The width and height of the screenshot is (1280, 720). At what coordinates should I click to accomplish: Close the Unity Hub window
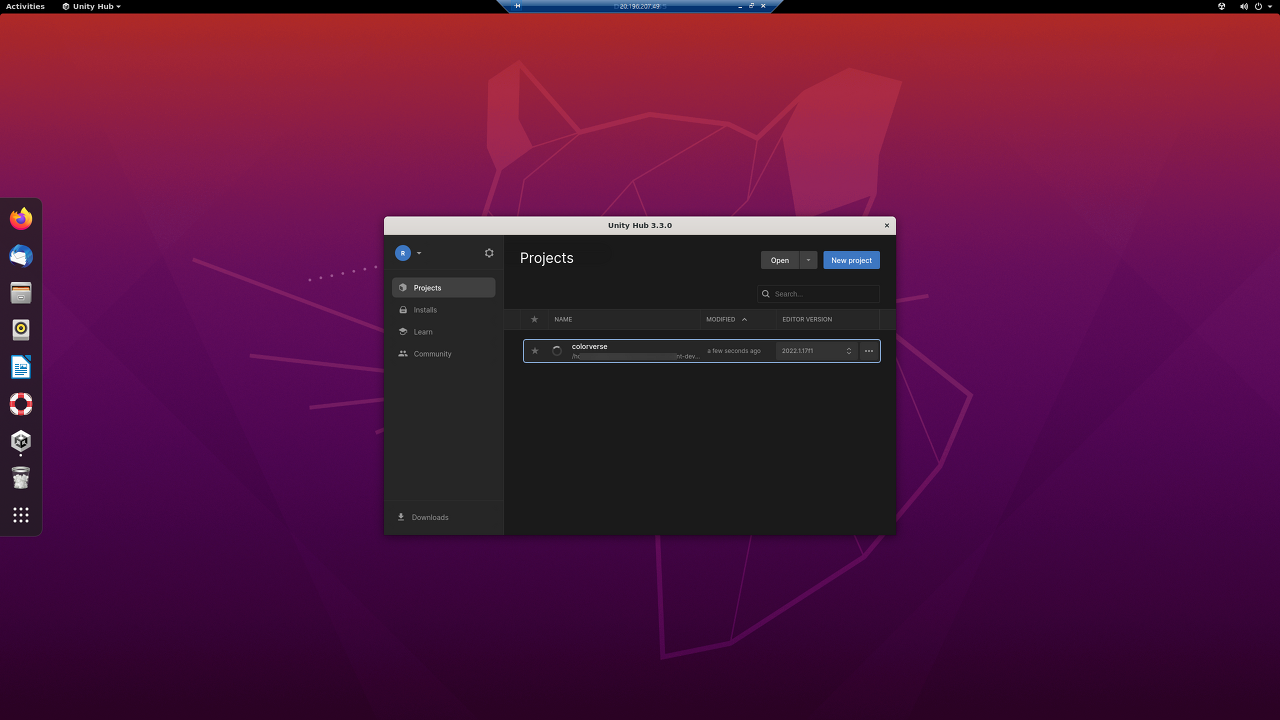pos(886,226)
